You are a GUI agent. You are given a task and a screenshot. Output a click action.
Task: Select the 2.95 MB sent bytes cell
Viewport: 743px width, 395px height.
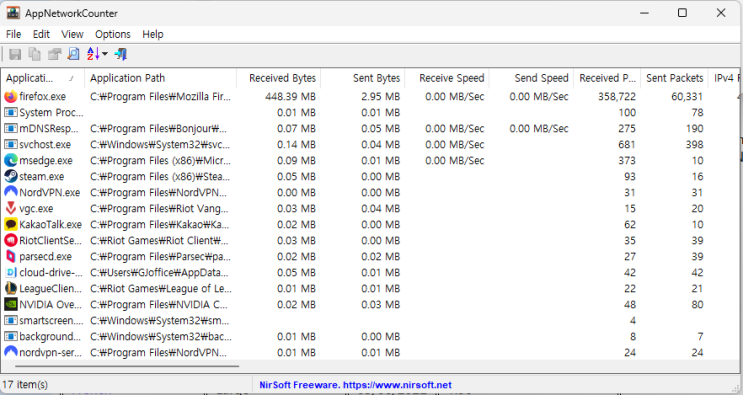click(381, 97)
